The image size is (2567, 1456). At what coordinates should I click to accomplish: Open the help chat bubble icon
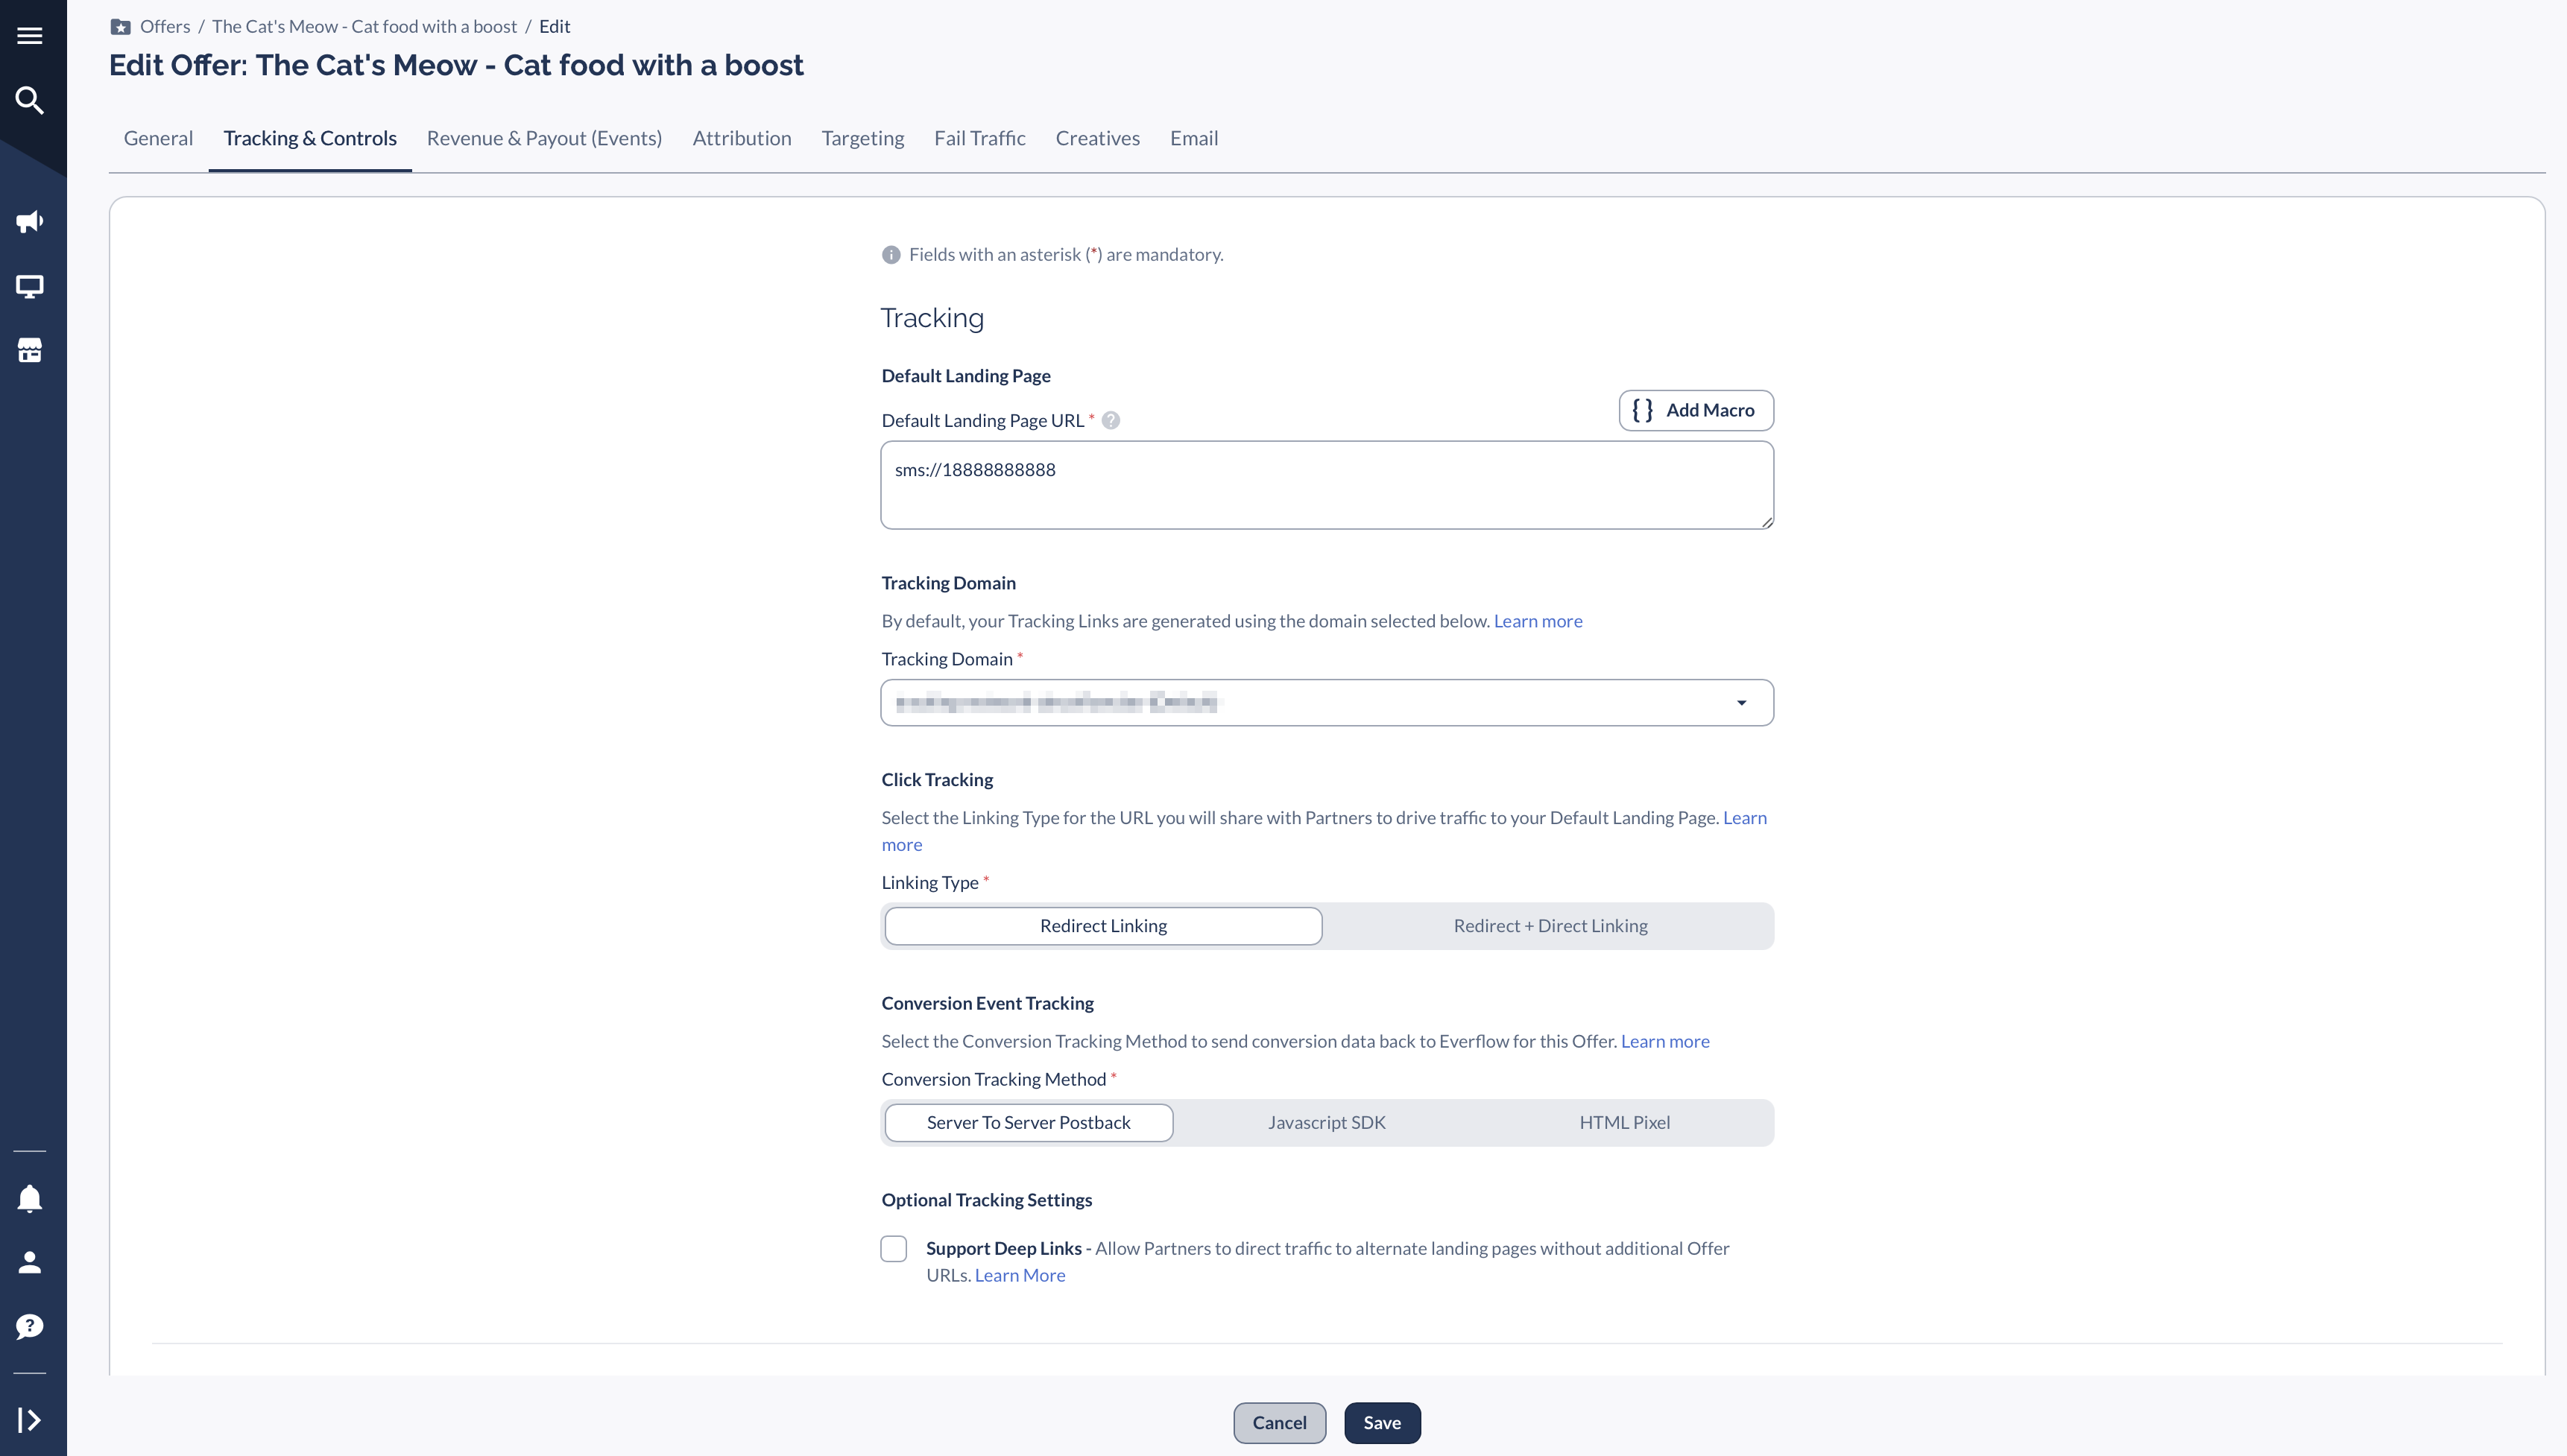(30, 1326)
